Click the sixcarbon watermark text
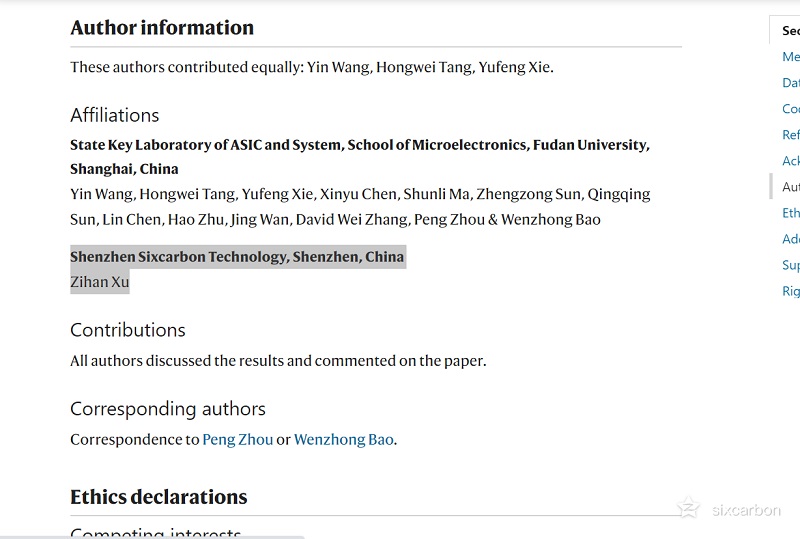 click(746, 510)
